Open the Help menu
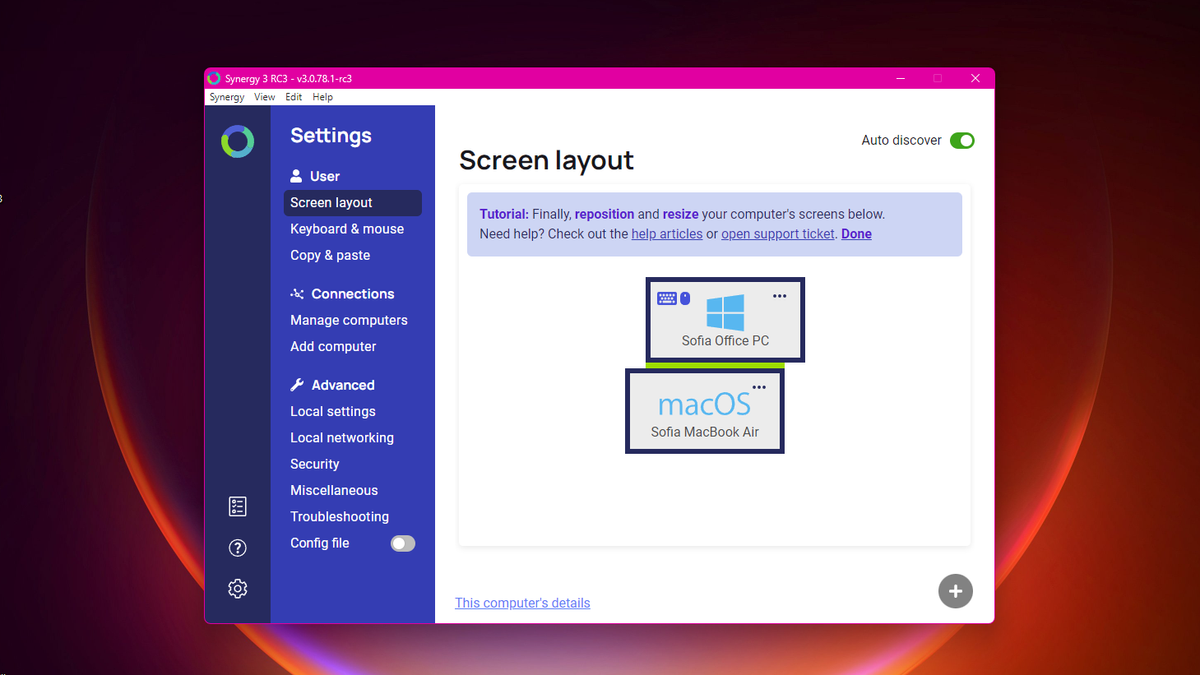 322,96
